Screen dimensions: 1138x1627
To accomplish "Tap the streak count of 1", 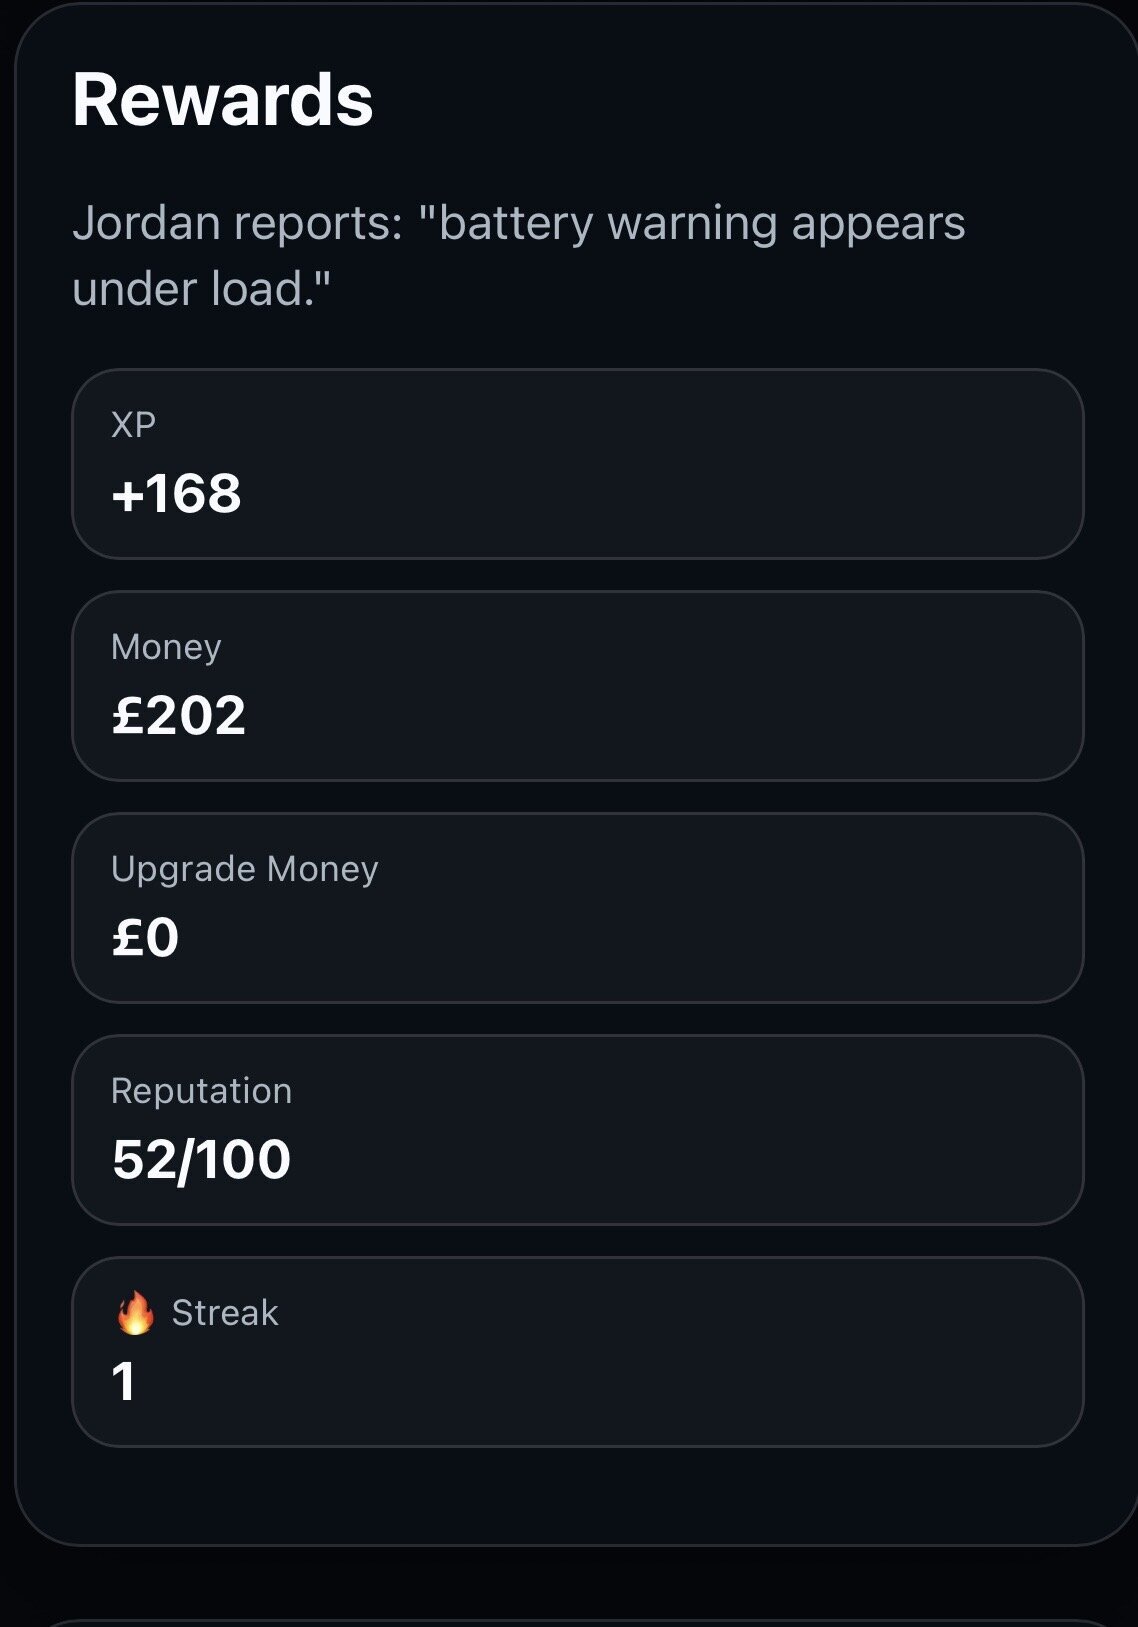I will (x=123, y=1381).
